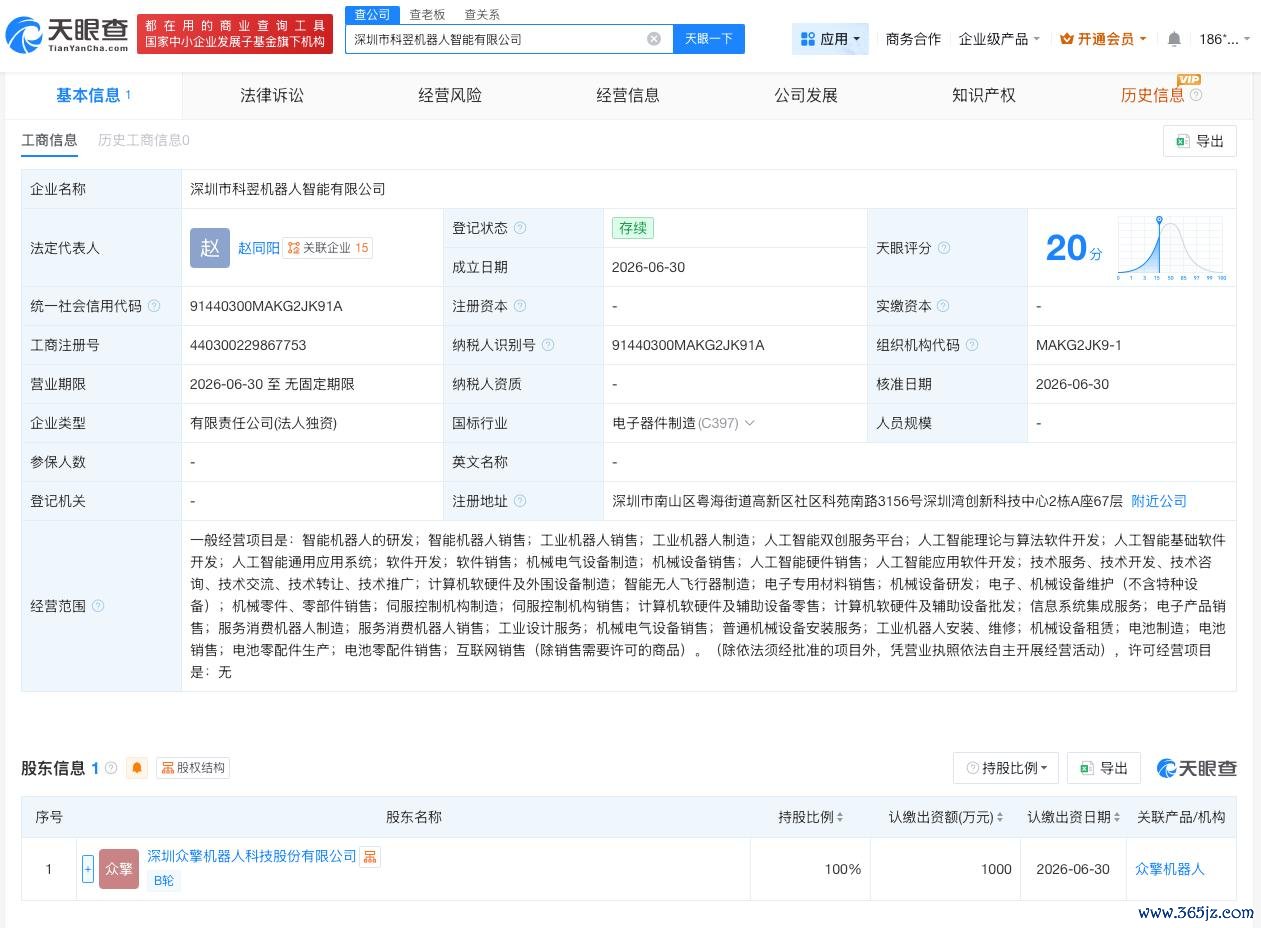The width and height of the screenshot is (1261, 928).
Task: Click help icon beside 注册资本
Action: coord(520,306)
